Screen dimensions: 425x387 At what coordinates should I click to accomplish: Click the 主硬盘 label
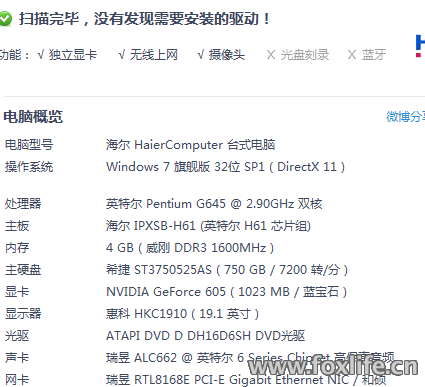(23, 270)
